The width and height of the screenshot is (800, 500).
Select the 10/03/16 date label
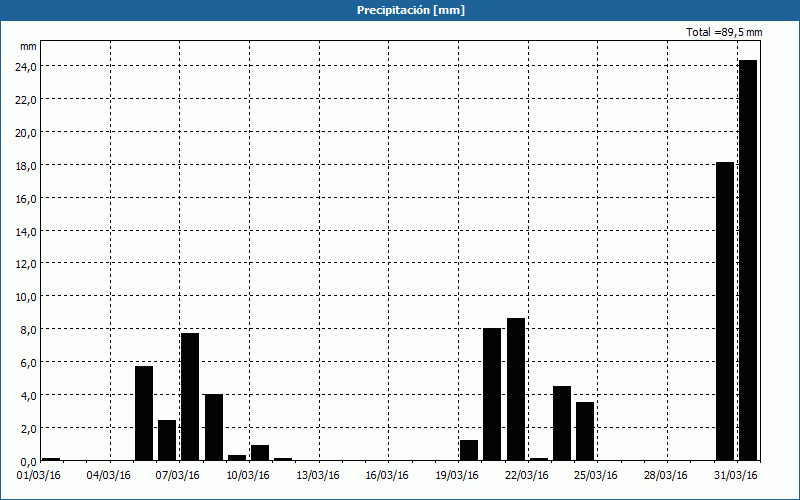247,476
